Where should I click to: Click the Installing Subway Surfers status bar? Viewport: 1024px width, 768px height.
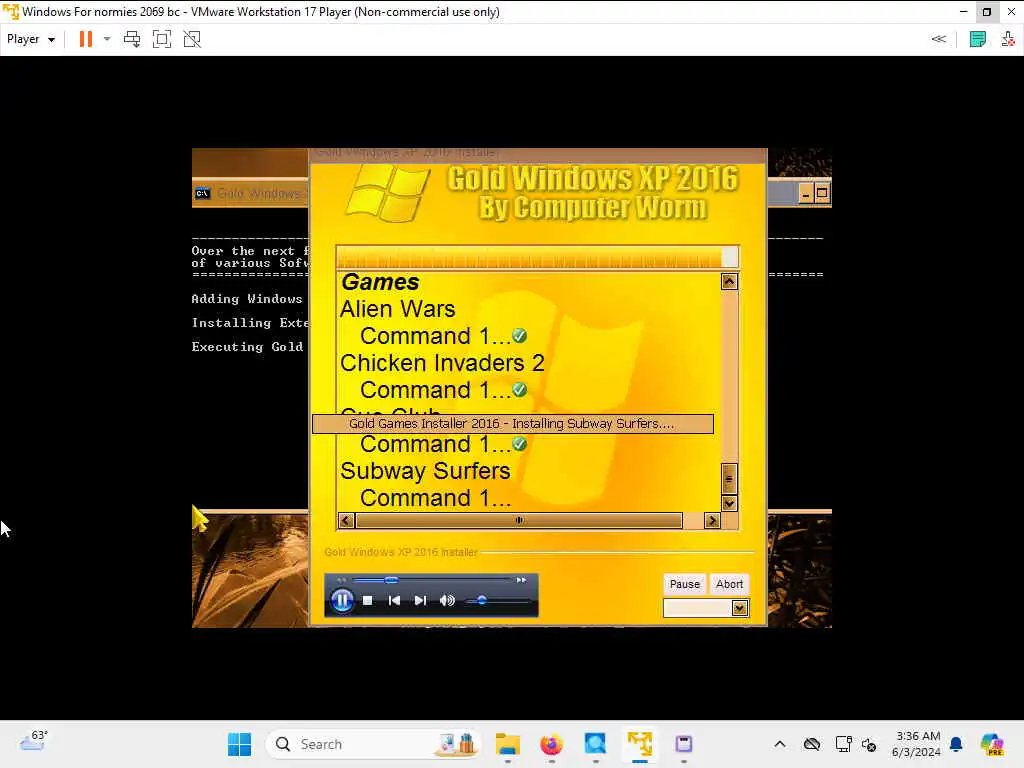pyautogui.click(x=513, y=424)
